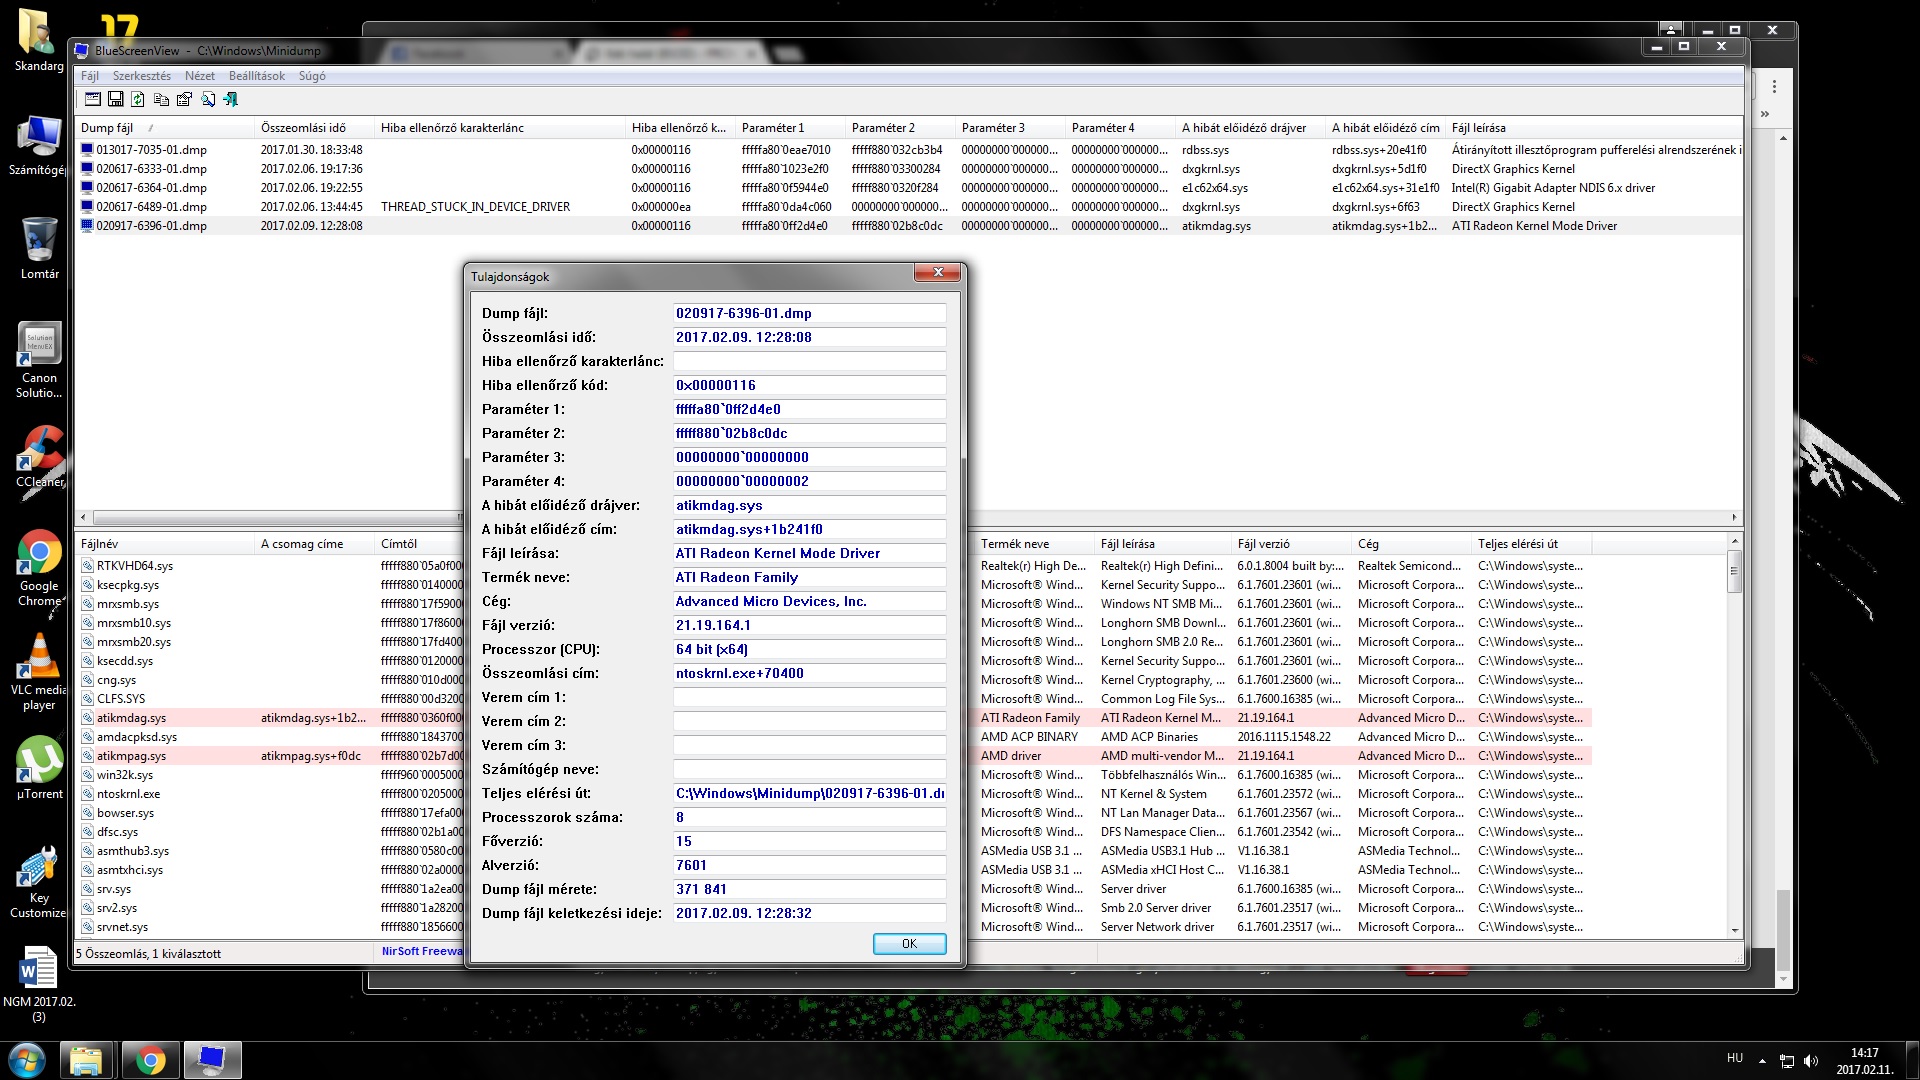This screenshot has height=1080, width=1920.
Task: Click OK in the Tulajdonságok dialog
Action: point(909,944)
